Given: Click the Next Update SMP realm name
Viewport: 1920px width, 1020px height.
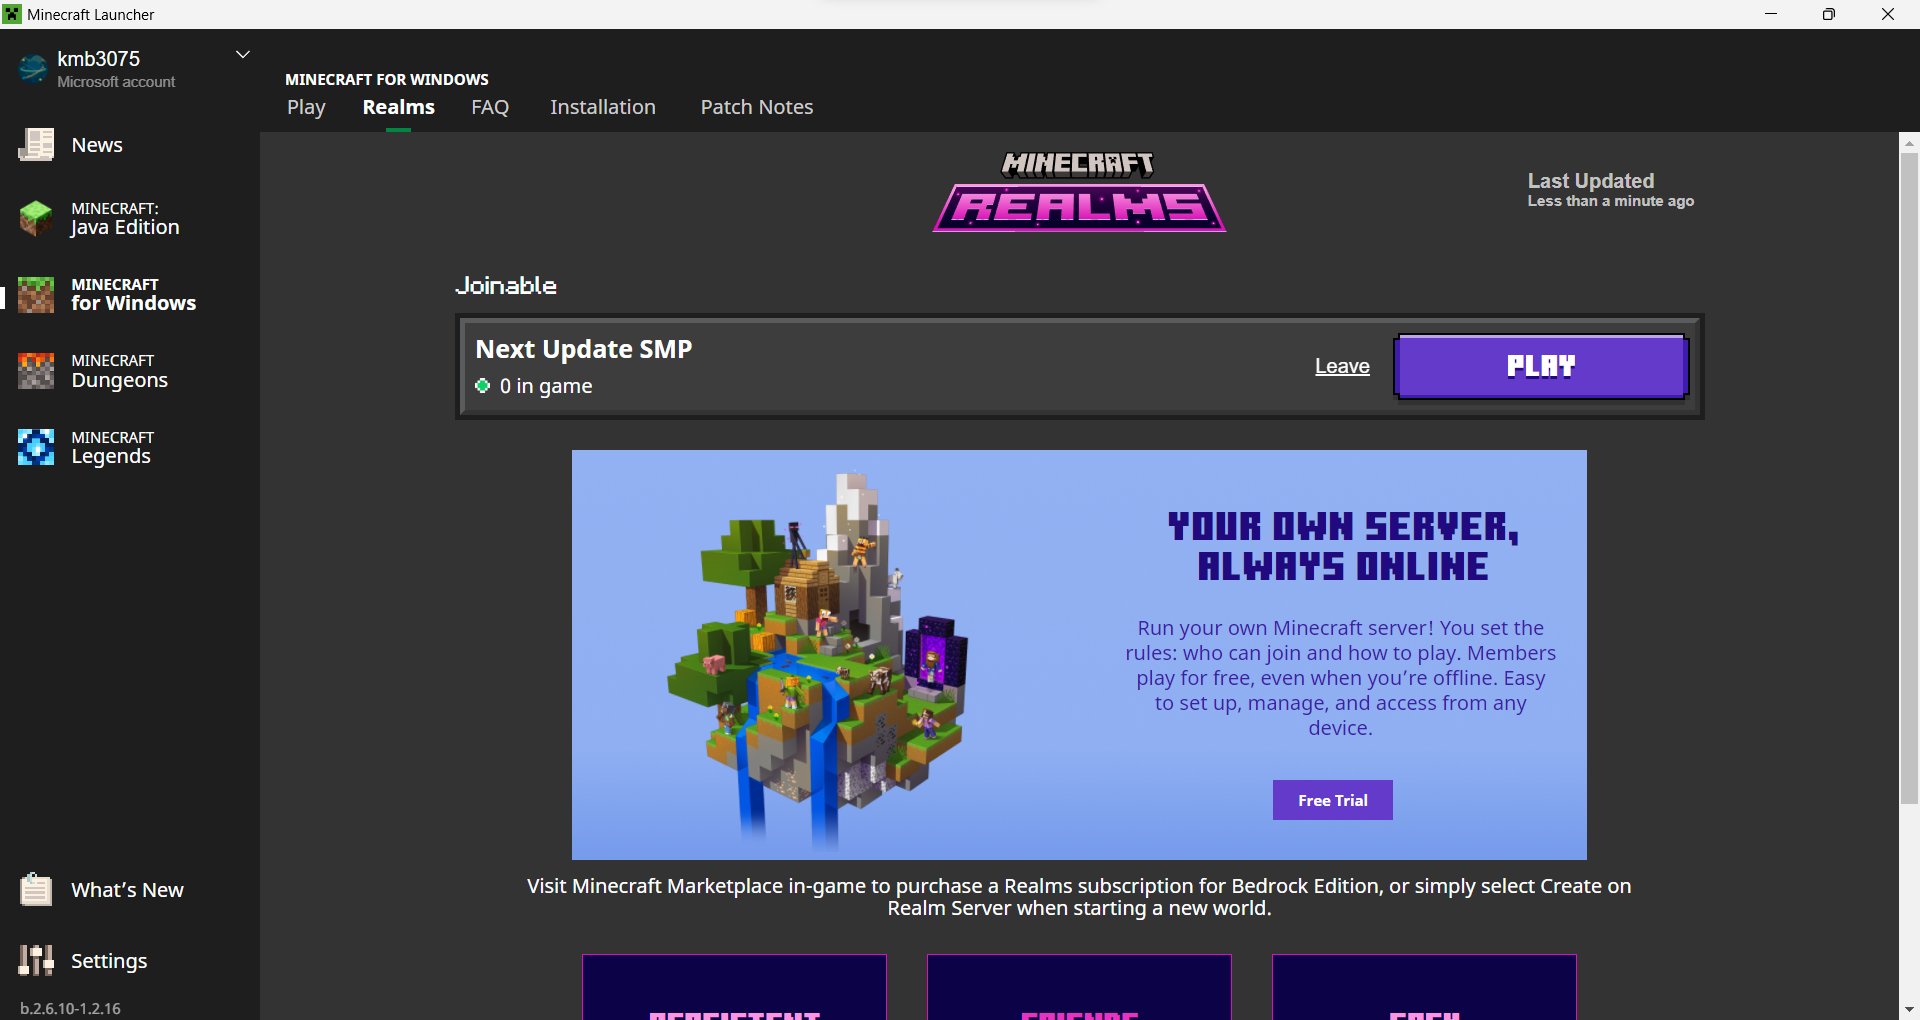Looking at the screenshot, I should click(x=584, y=349).
